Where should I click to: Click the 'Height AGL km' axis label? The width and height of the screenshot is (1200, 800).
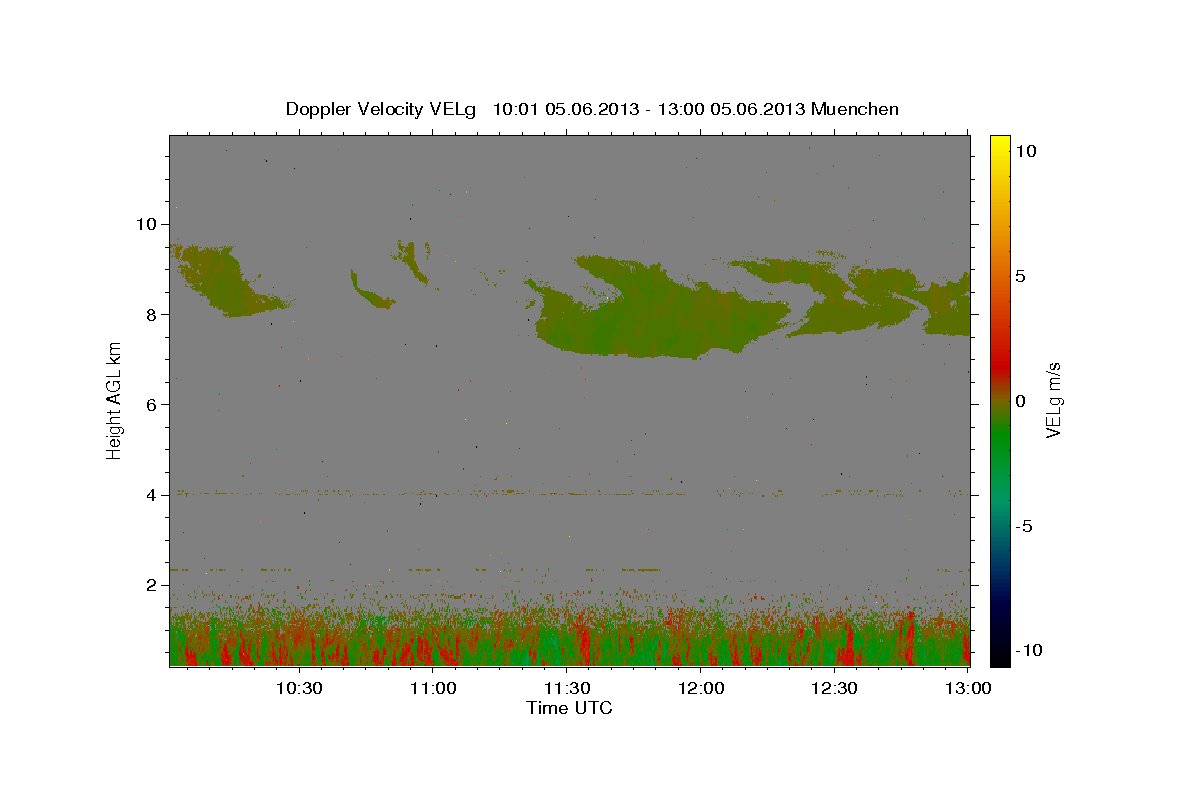tap(115, 401)
